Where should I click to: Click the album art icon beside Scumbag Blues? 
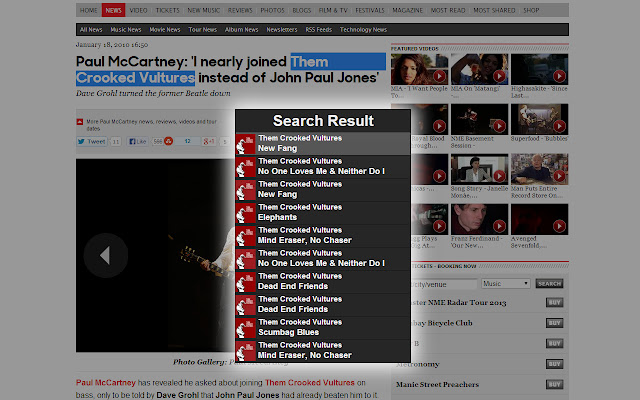[246, 328]
